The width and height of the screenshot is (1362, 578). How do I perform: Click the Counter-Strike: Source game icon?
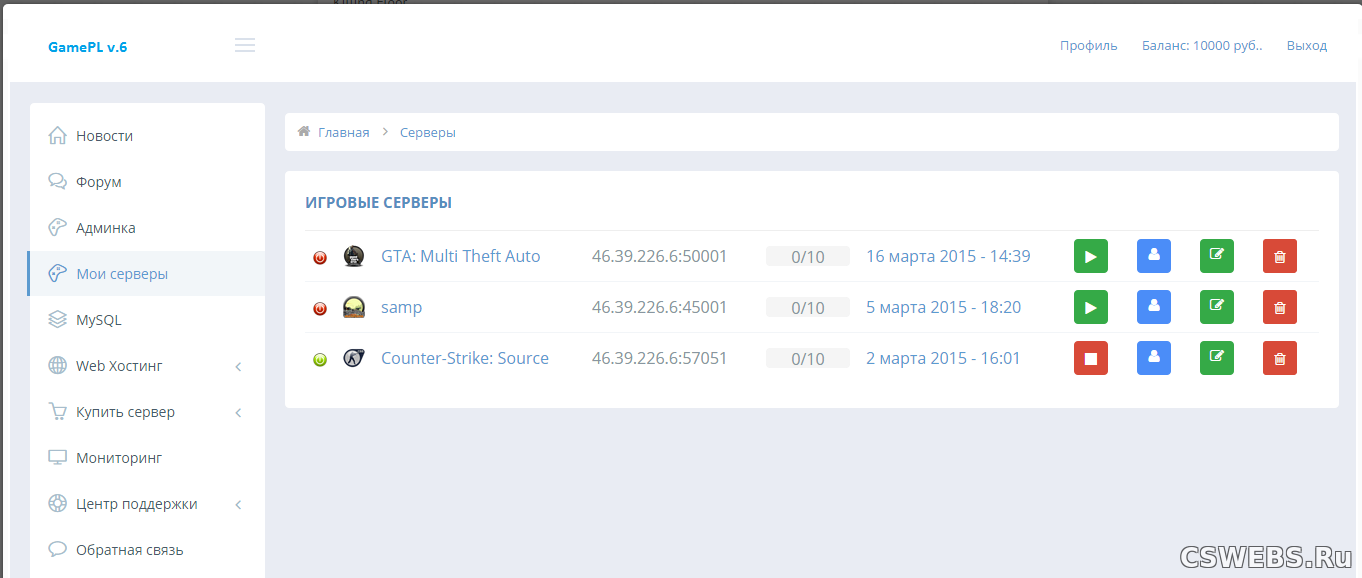pos(354,358)
